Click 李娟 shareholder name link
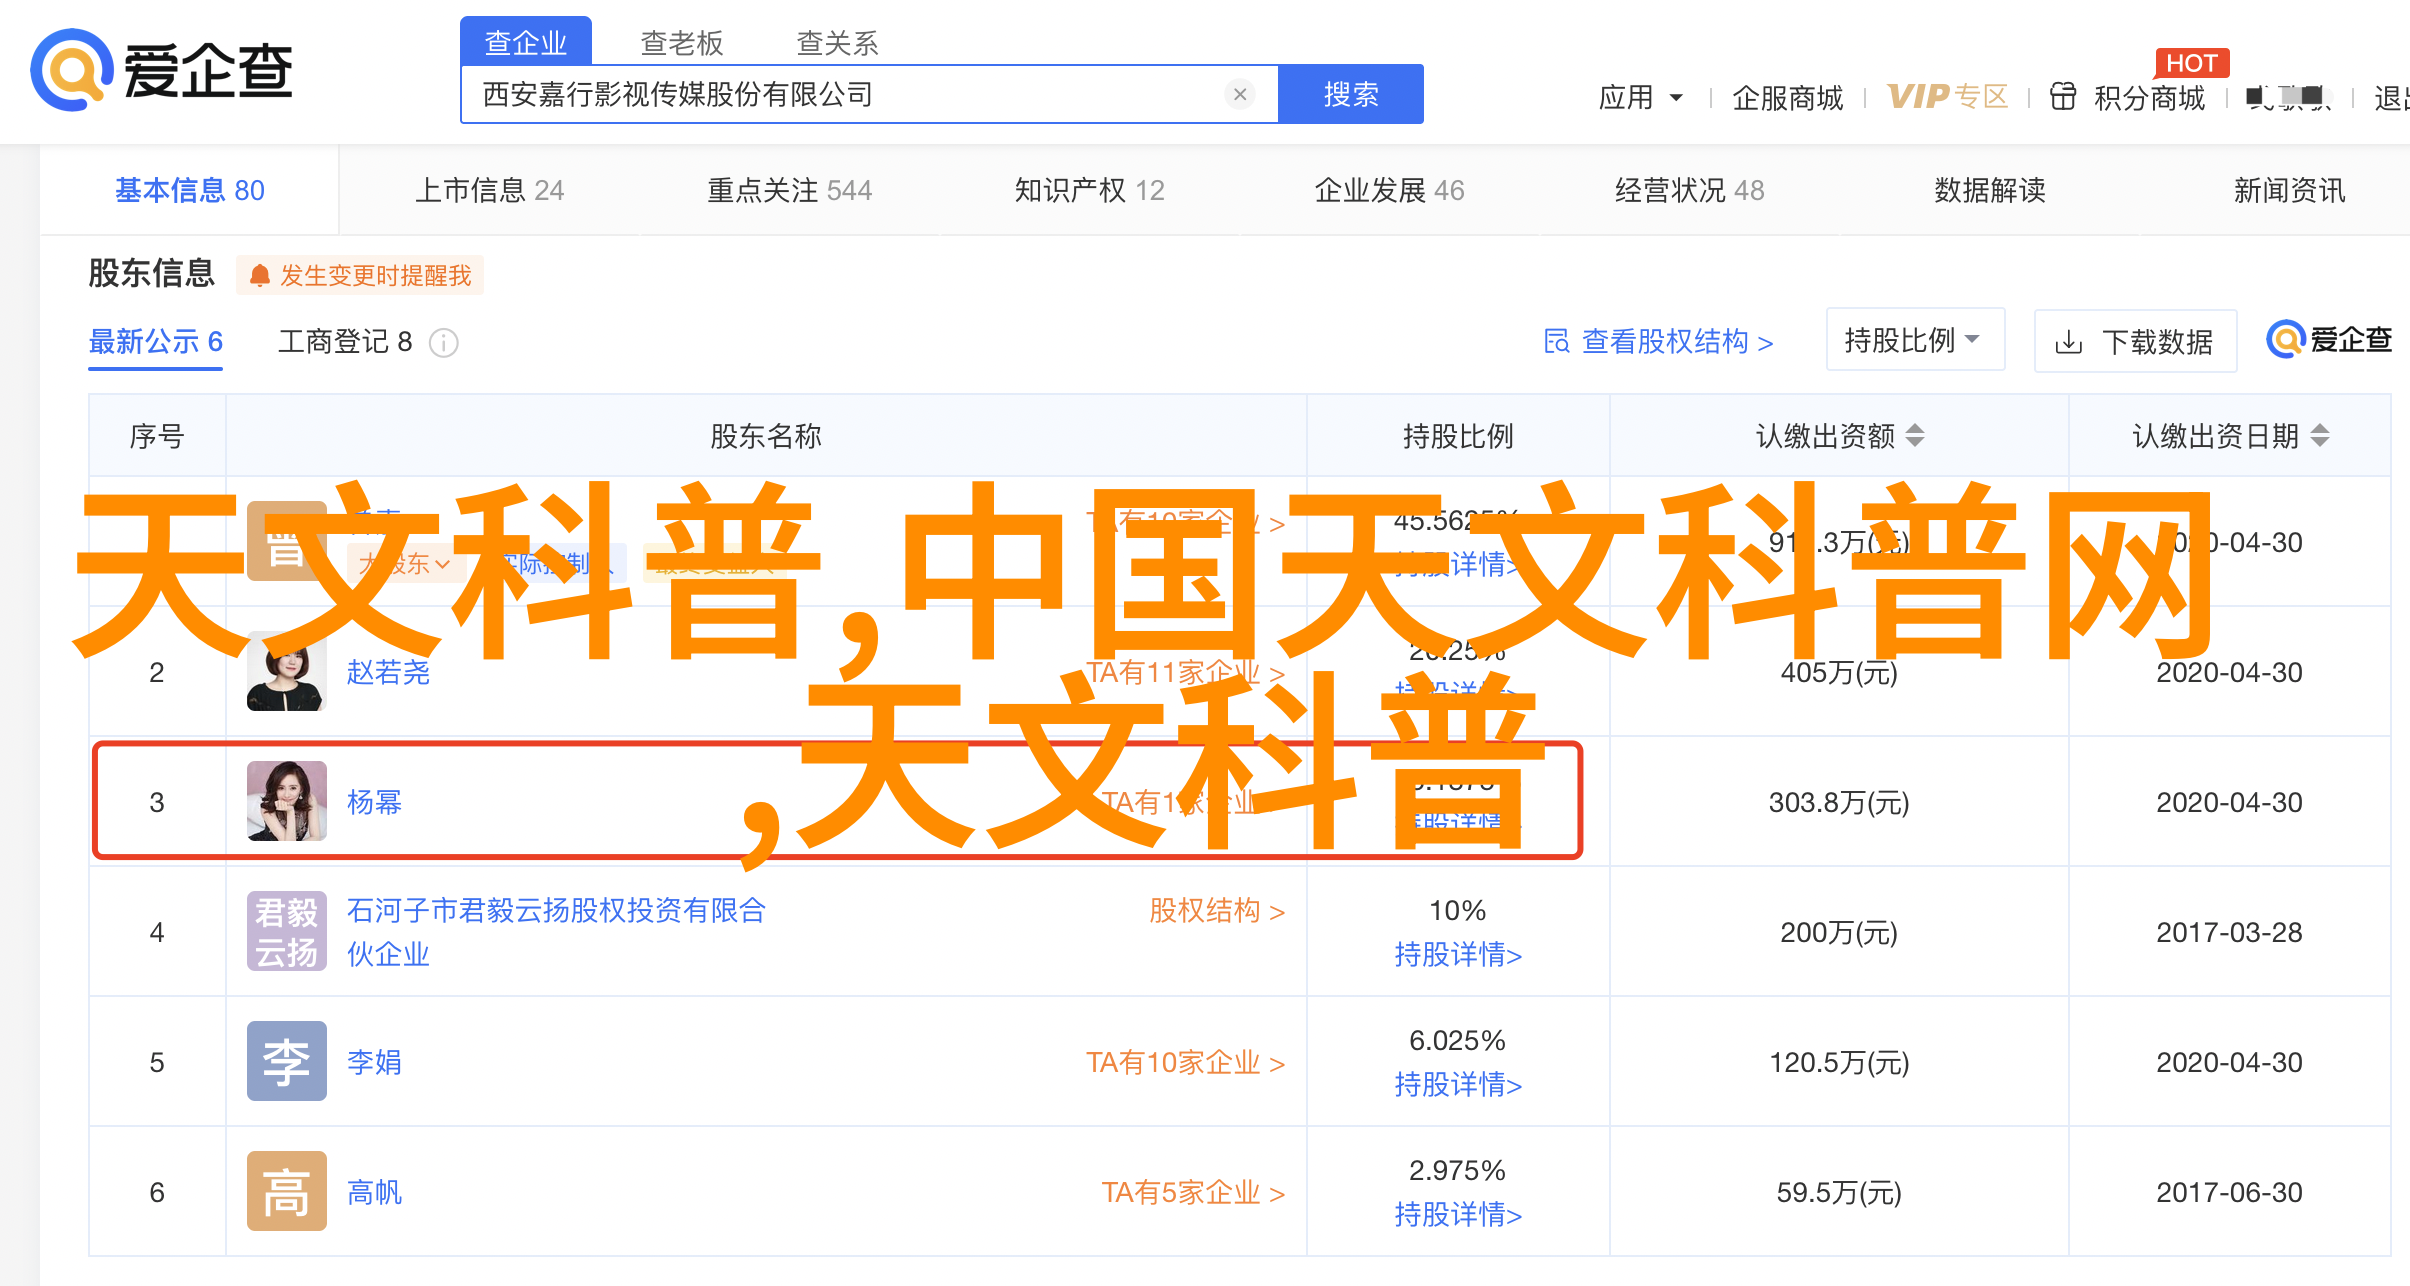 pyautogui.click(x=374, y=1062)
